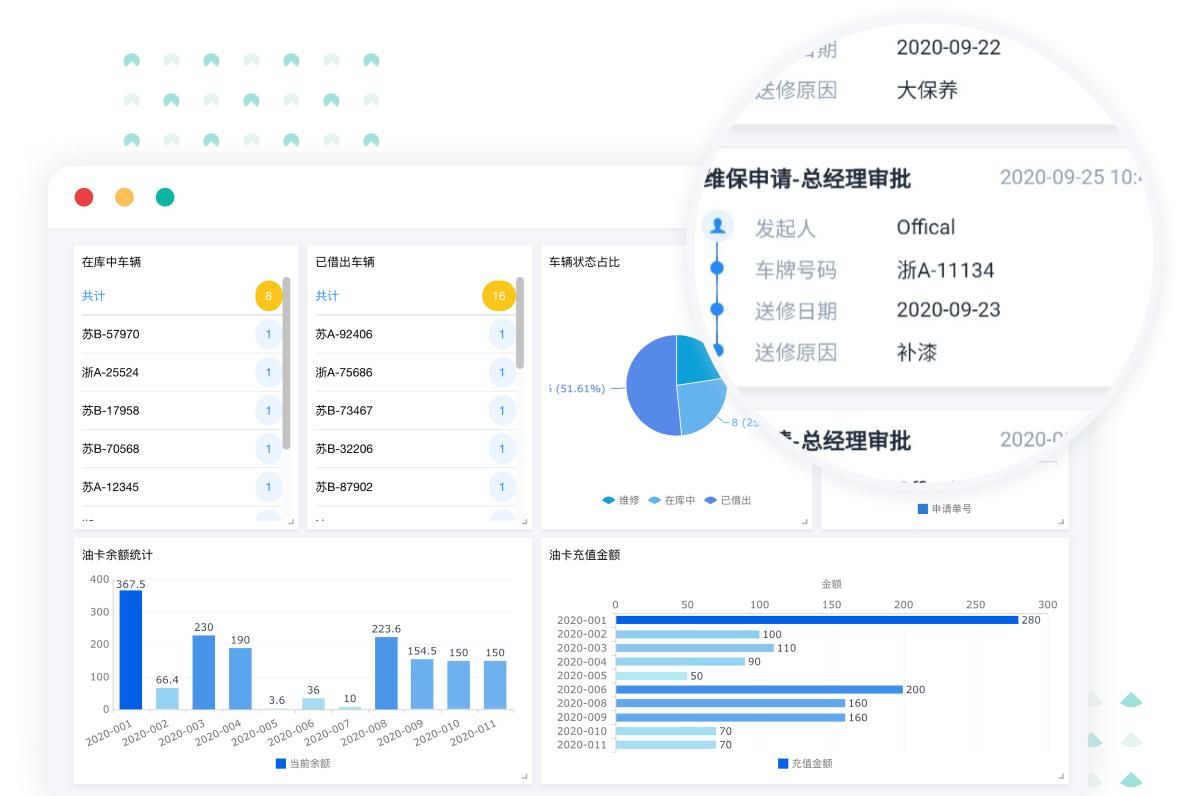Click resize handle of the 申请单号 chart panel
The width and height of the screenshot is (1202, 796).
tap(1062, 522)
